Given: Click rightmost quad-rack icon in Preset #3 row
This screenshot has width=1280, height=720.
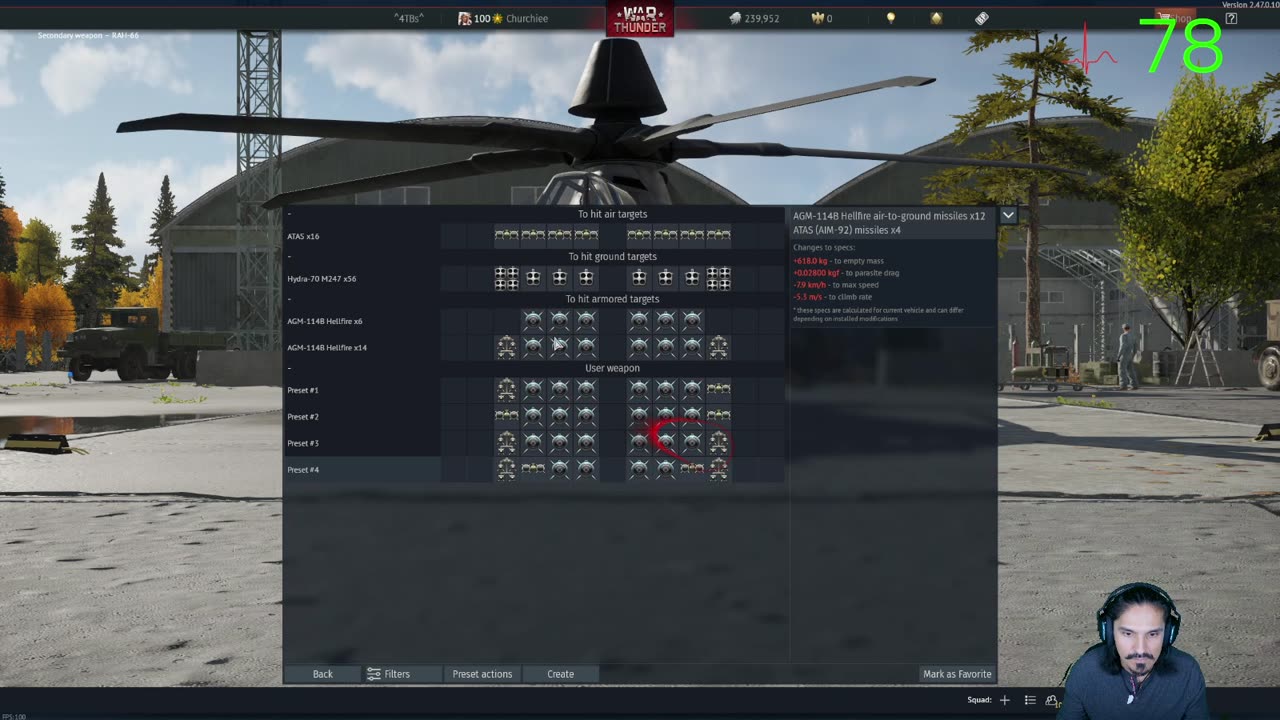Looking at the screenshot, I should [x=718, y=443].
